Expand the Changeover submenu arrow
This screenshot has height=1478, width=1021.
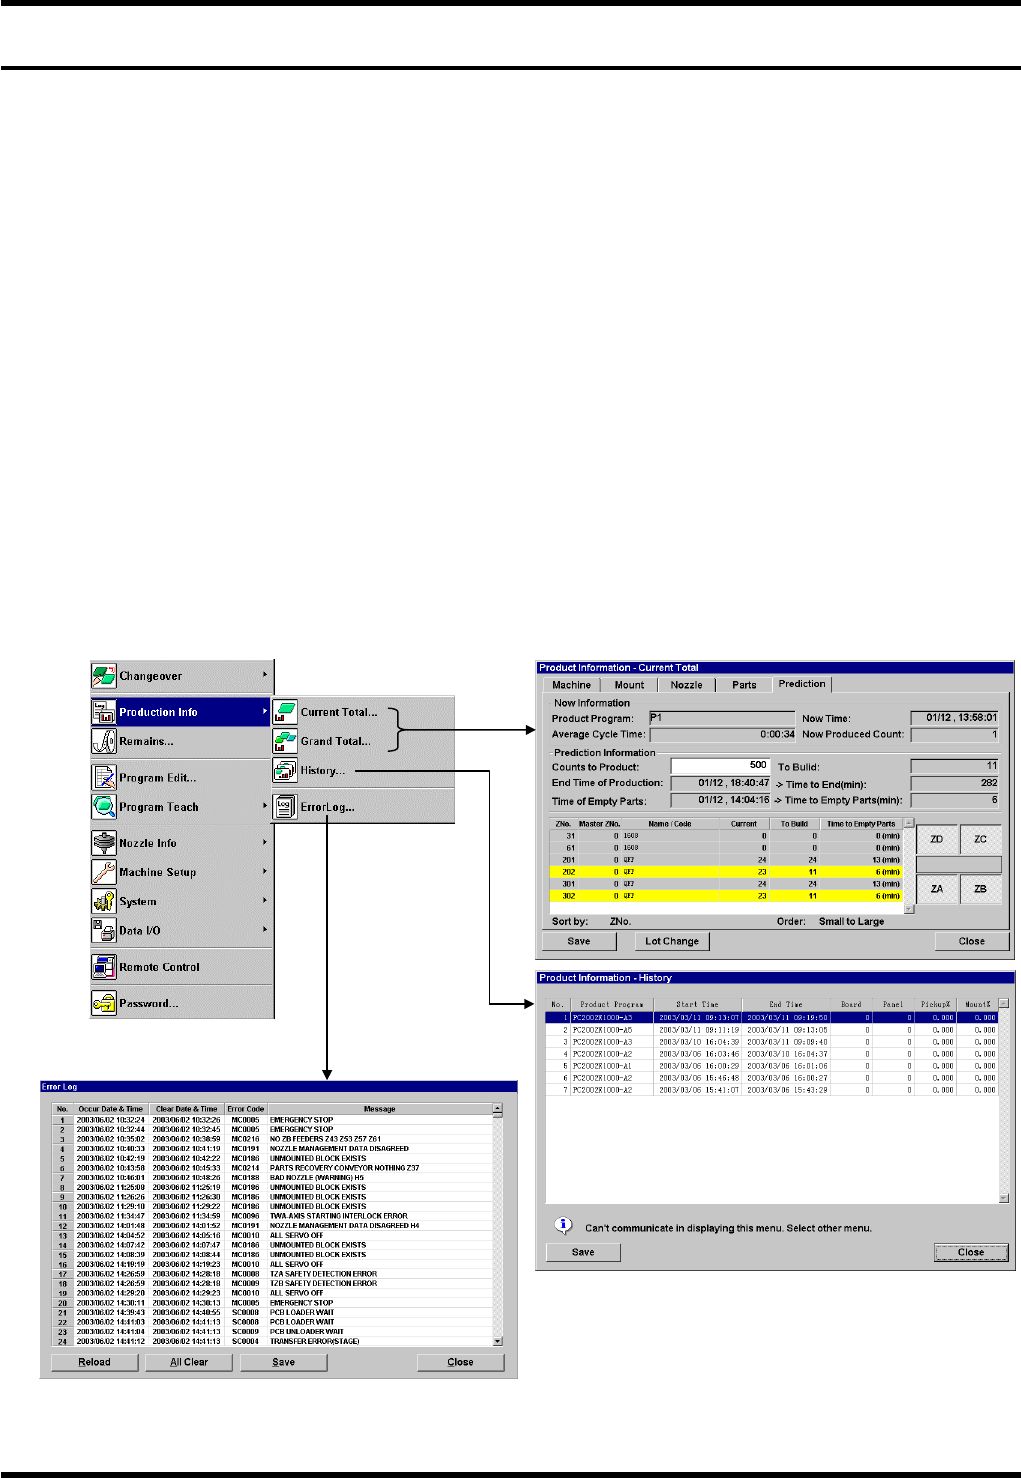tap(265, 675)
